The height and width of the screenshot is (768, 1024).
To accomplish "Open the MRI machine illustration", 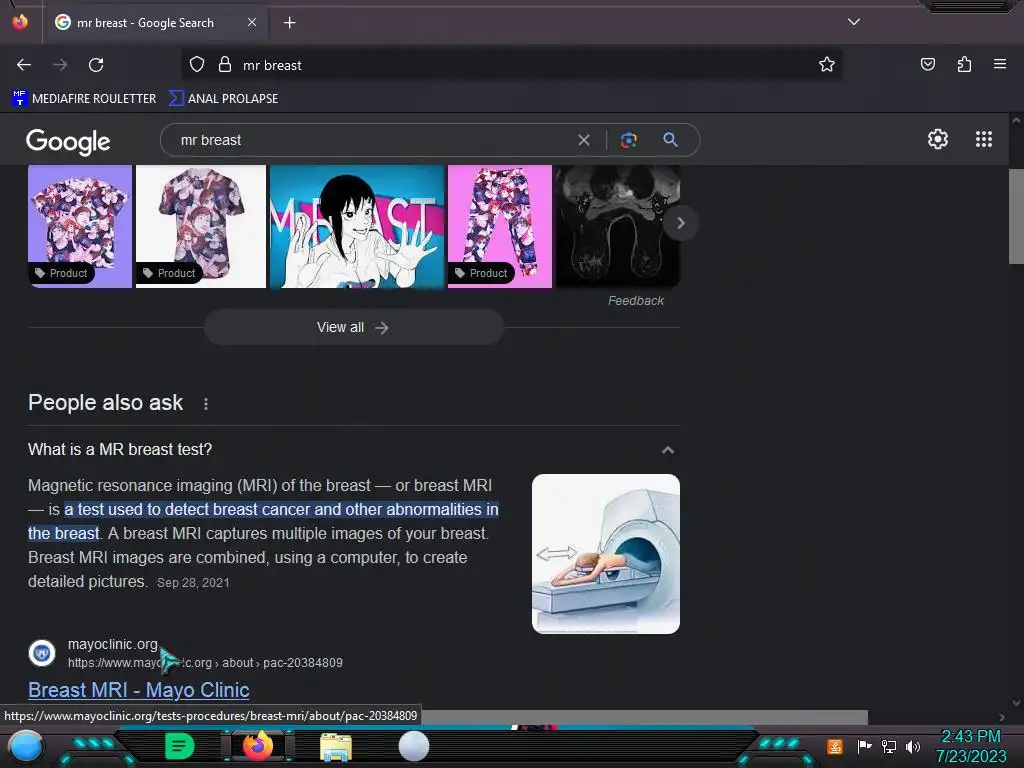I will (605, 554).
